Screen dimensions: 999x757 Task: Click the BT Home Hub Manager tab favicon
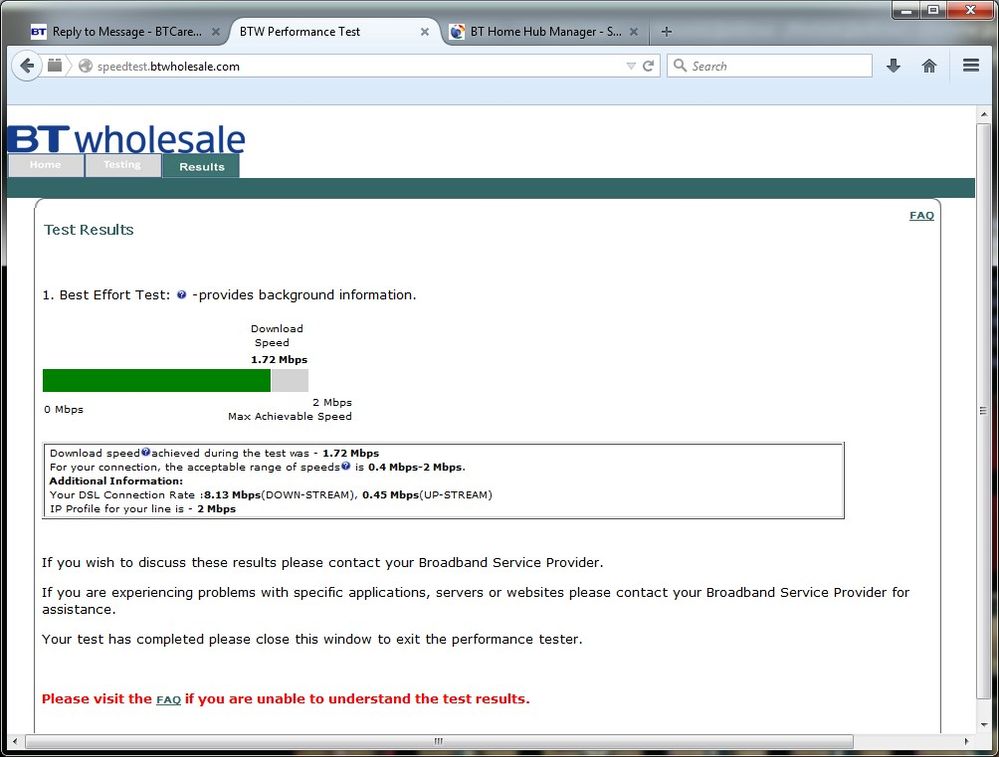[457, 31]
